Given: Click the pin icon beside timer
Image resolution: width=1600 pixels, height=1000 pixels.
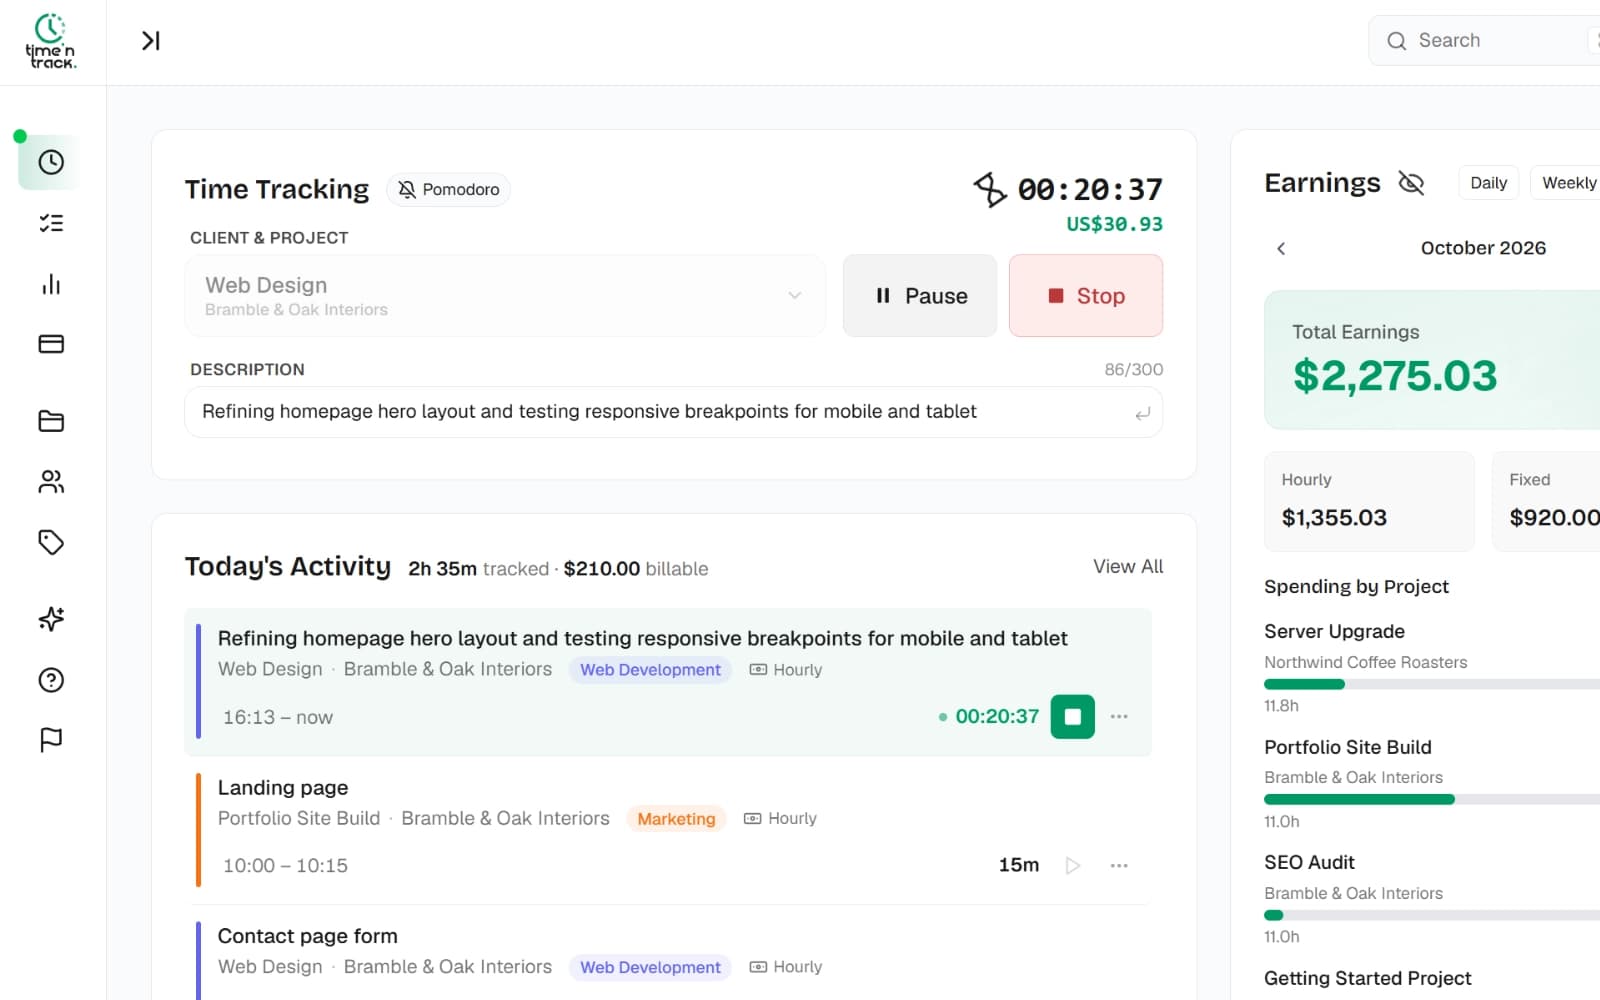Looking at the screenshot, I should (x=990, y=189).
